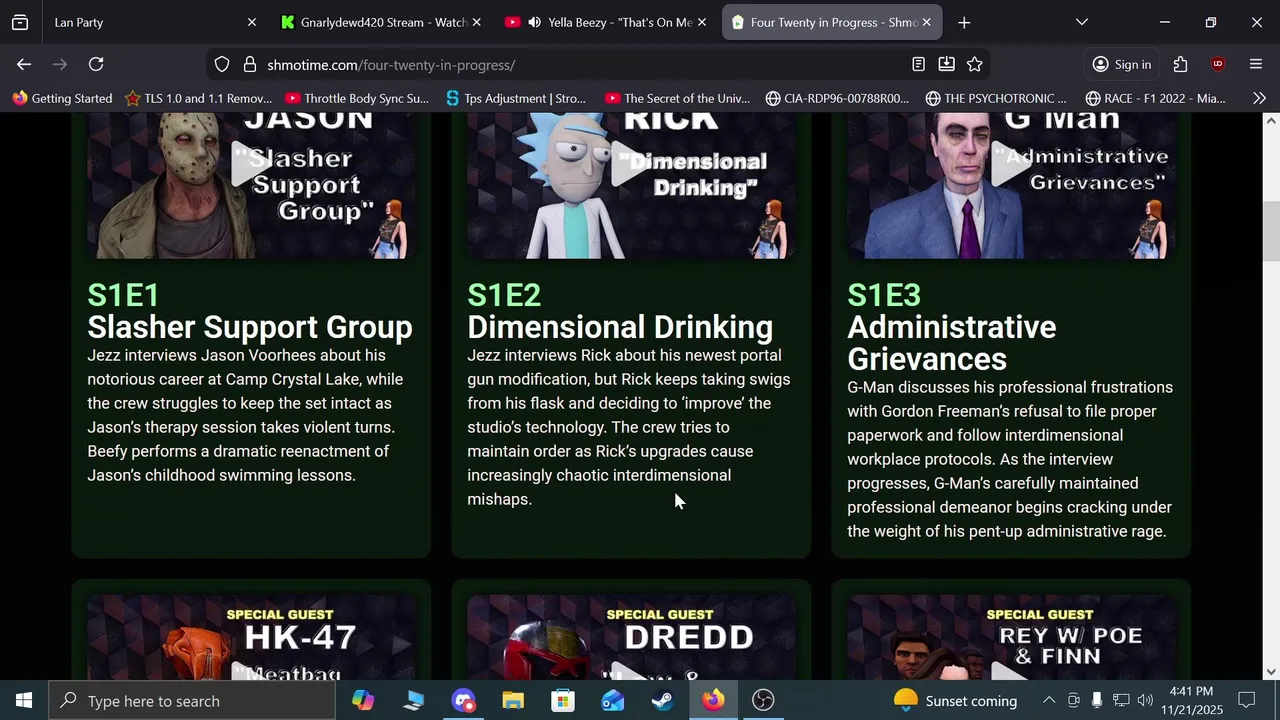This screenshot has height=720, width=1280.
Task: Open Discord from the taskbar
Action: tap(463, 700)
